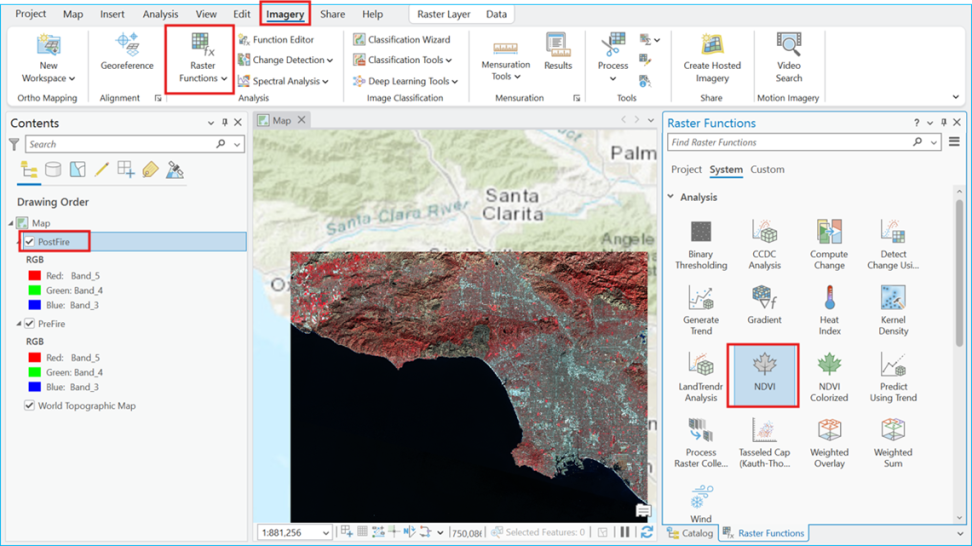Select the Predict Using Trend function
The width and height of the screenshot is (972, 546).
pos(893,377)
